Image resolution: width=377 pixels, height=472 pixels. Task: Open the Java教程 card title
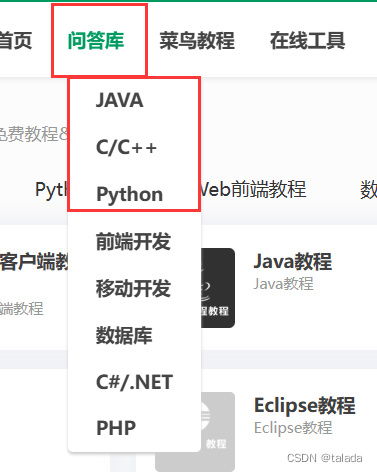coord(293,261)
